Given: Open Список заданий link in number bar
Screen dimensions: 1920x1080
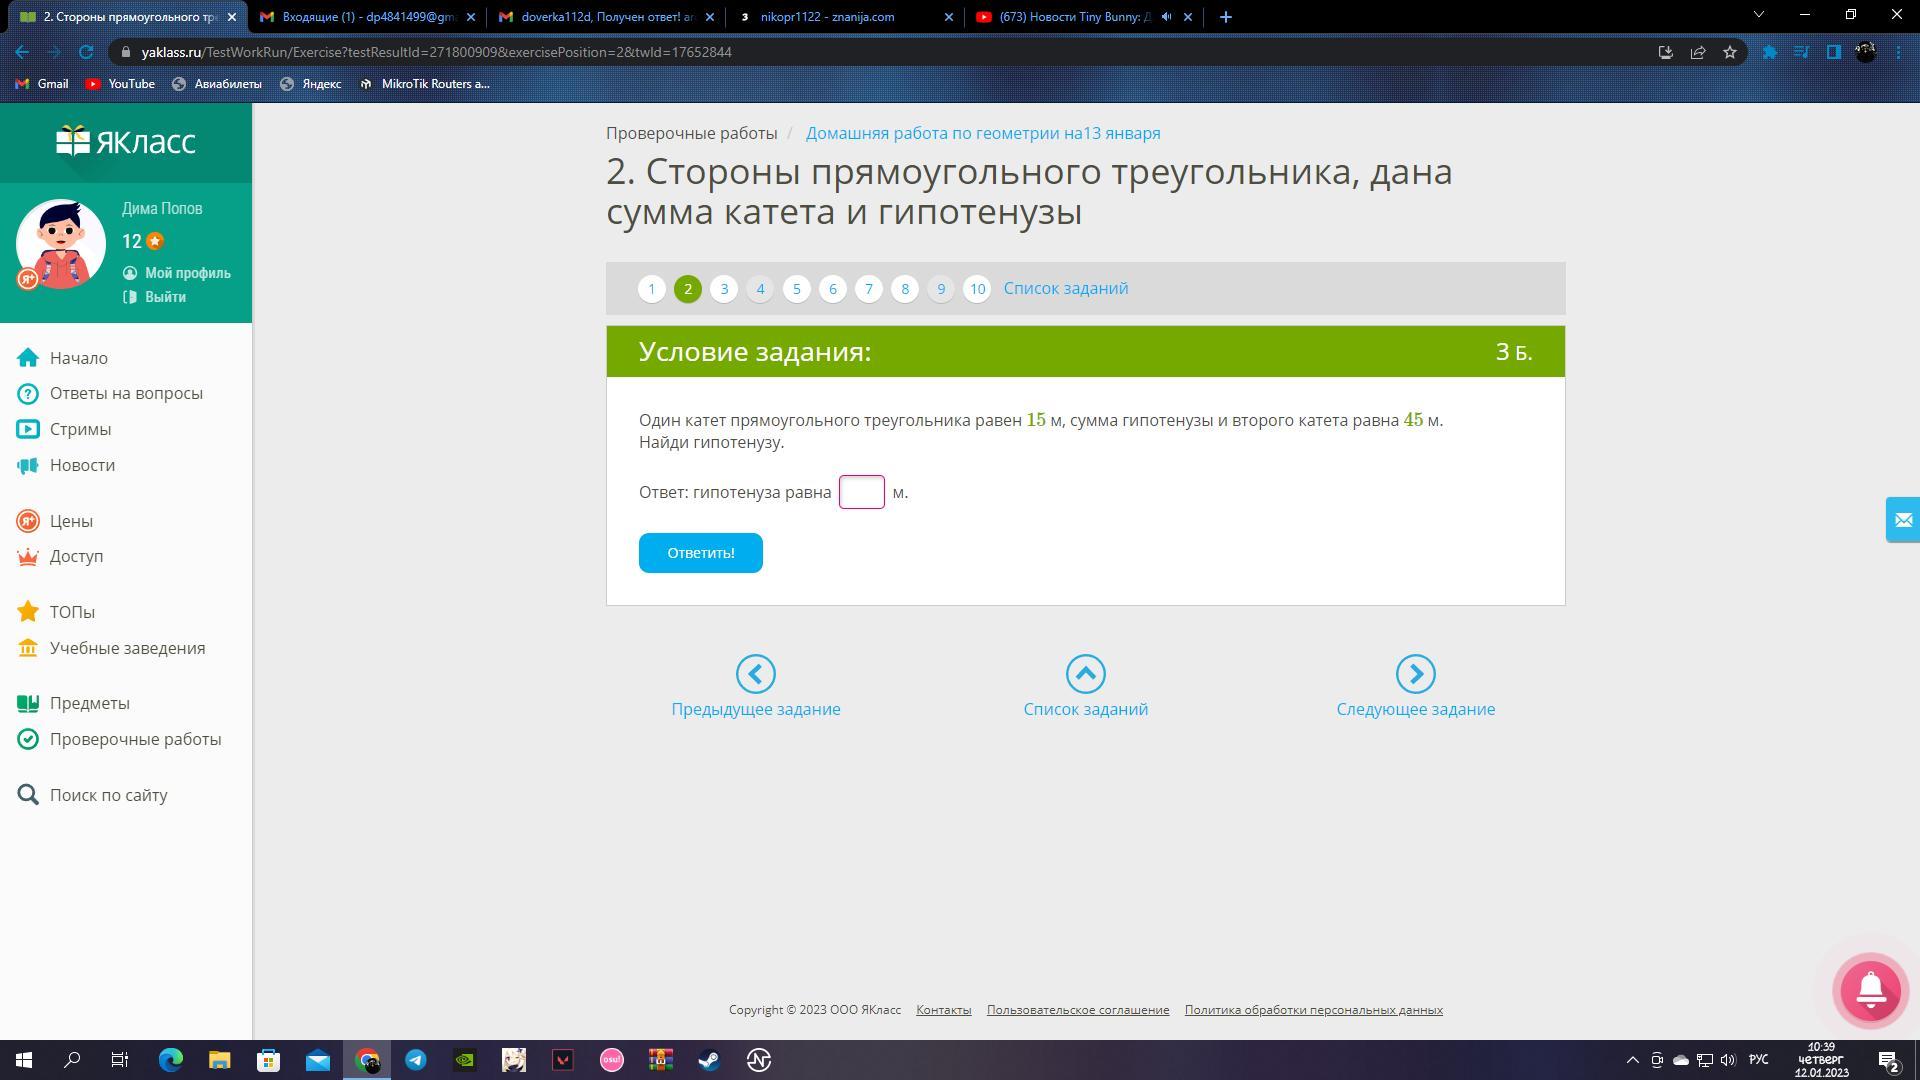Looking at the screenshot, I should (x=1066, y=288).
